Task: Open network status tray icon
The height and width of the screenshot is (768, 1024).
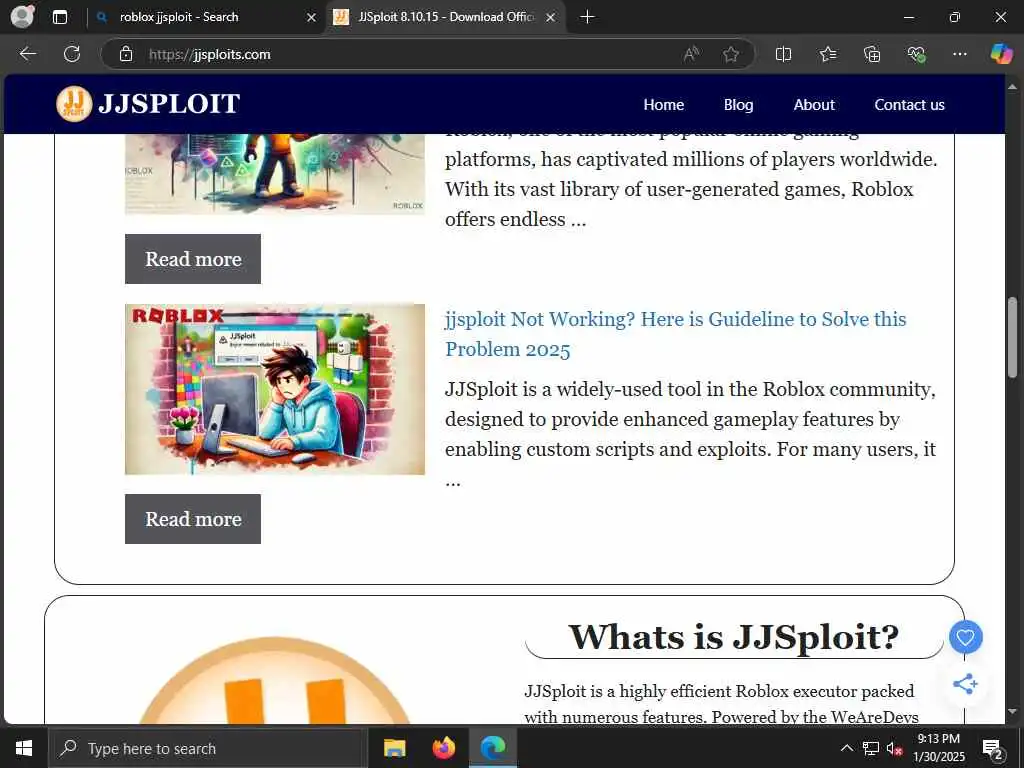Action: [871, 748]
